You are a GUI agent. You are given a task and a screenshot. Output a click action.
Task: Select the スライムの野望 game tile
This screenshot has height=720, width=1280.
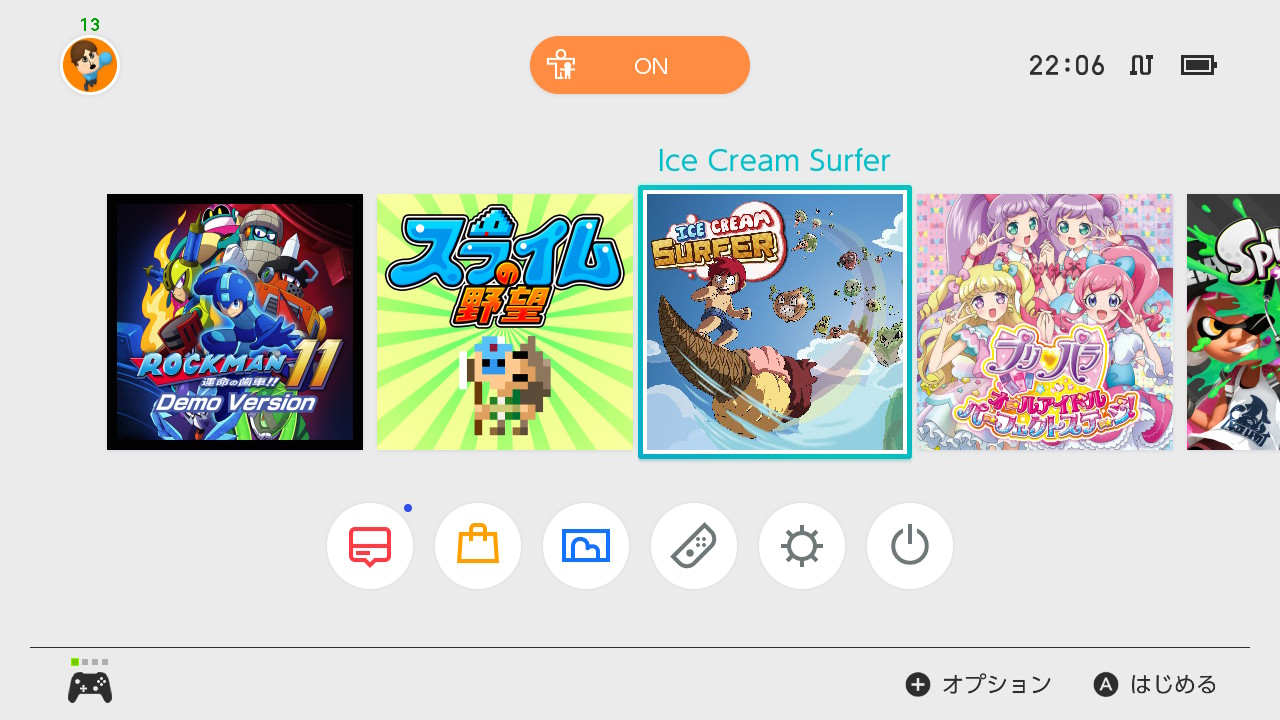tap(505, 322)
